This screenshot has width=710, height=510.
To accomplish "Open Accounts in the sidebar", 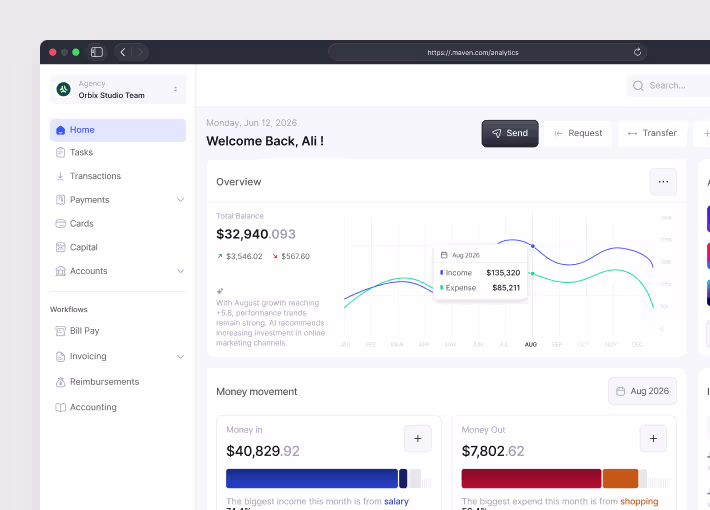I will click(118, 271).
